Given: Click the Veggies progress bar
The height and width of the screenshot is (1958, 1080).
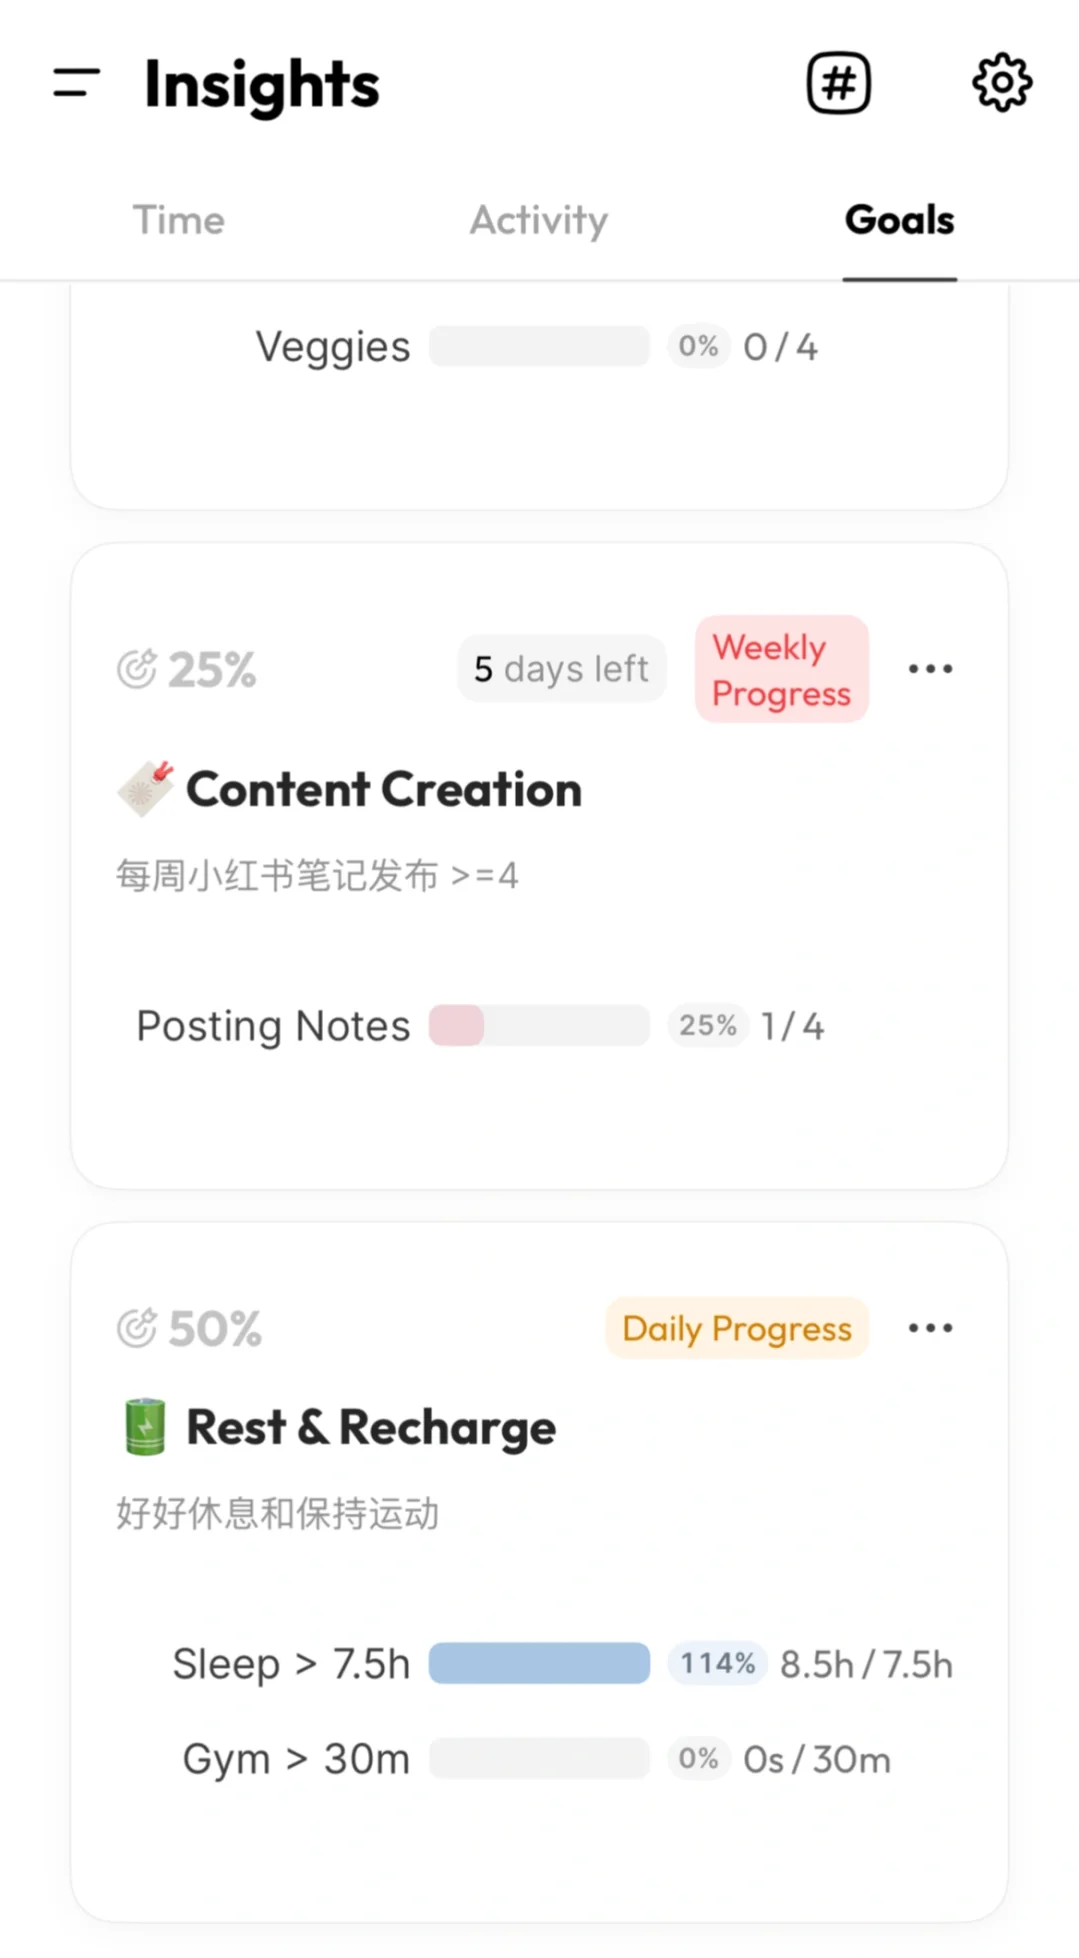Looking at the screenshot, I should tap(539, 347).
